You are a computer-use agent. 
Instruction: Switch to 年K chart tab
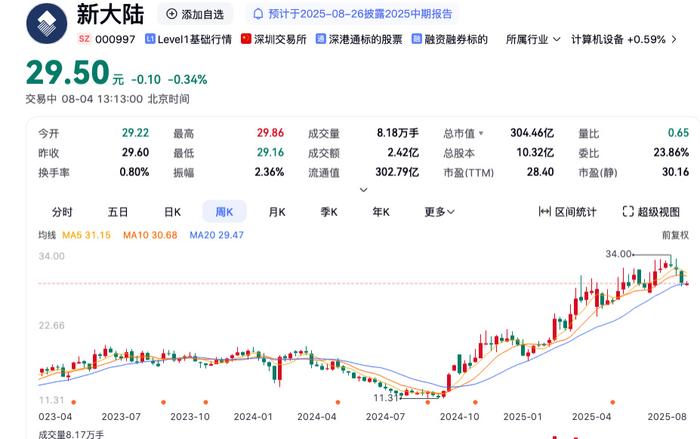(381, 212)
